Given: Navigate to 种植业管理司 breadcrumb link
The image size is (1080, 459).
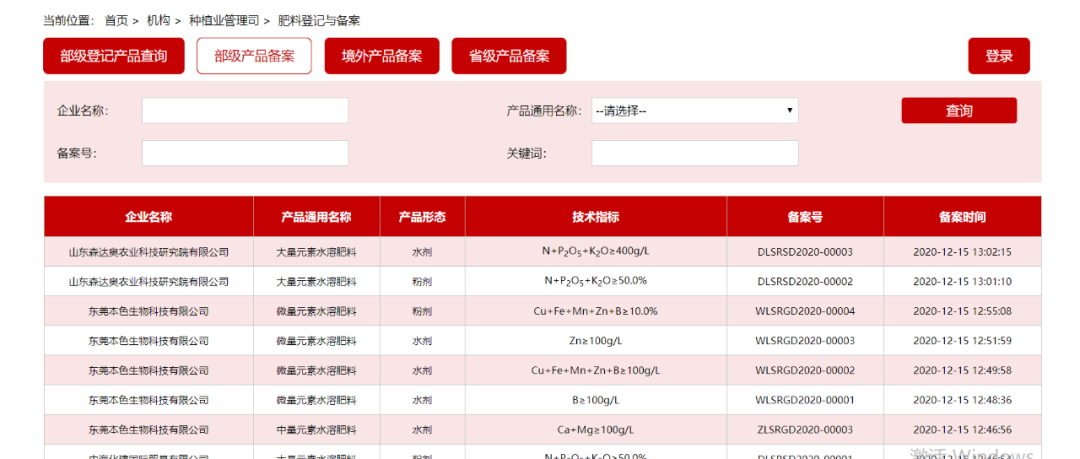Looking at the screenshot, I should pyautogui.click(x=223, y=20).
